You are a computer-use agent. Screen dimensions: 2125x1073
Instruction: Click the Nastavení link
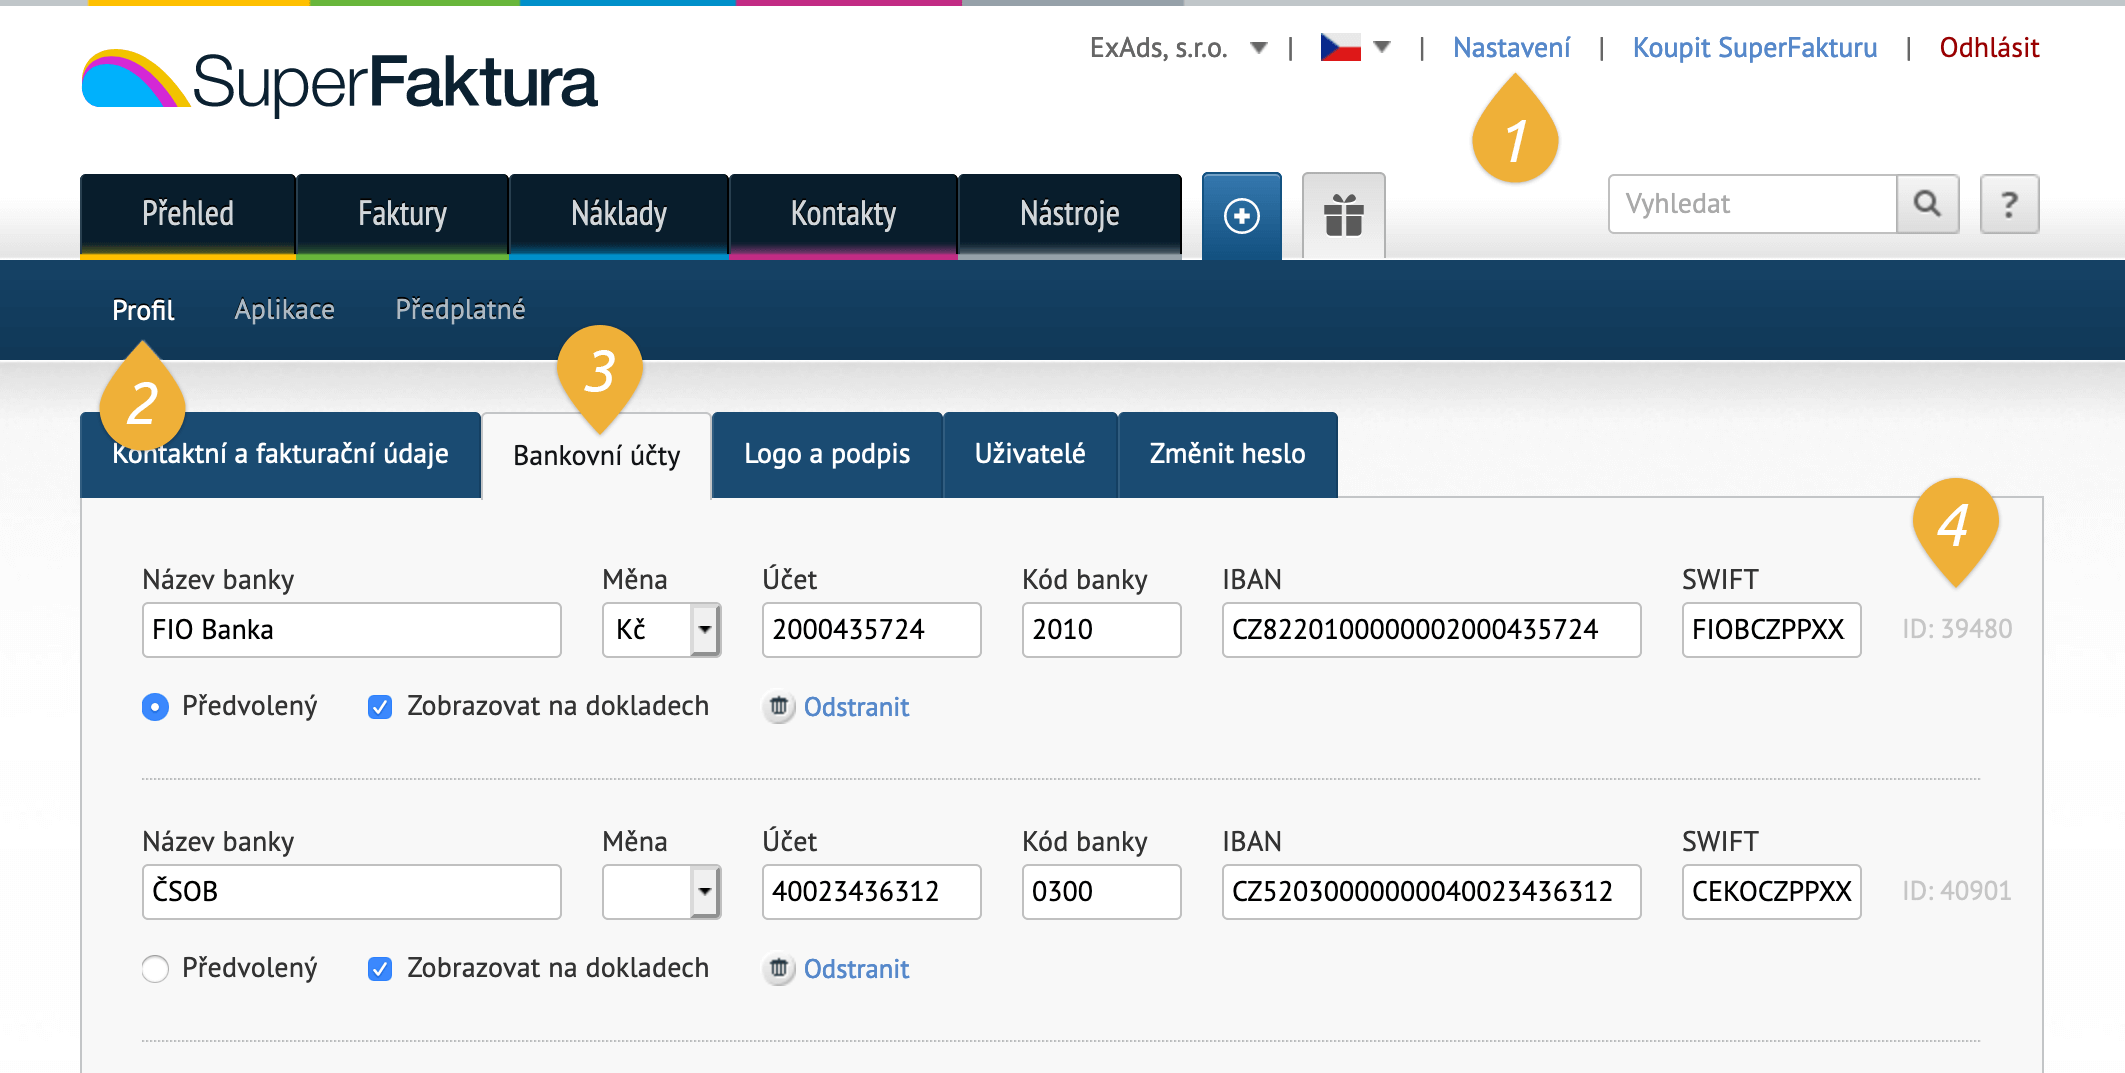(x=1511, y=48)
